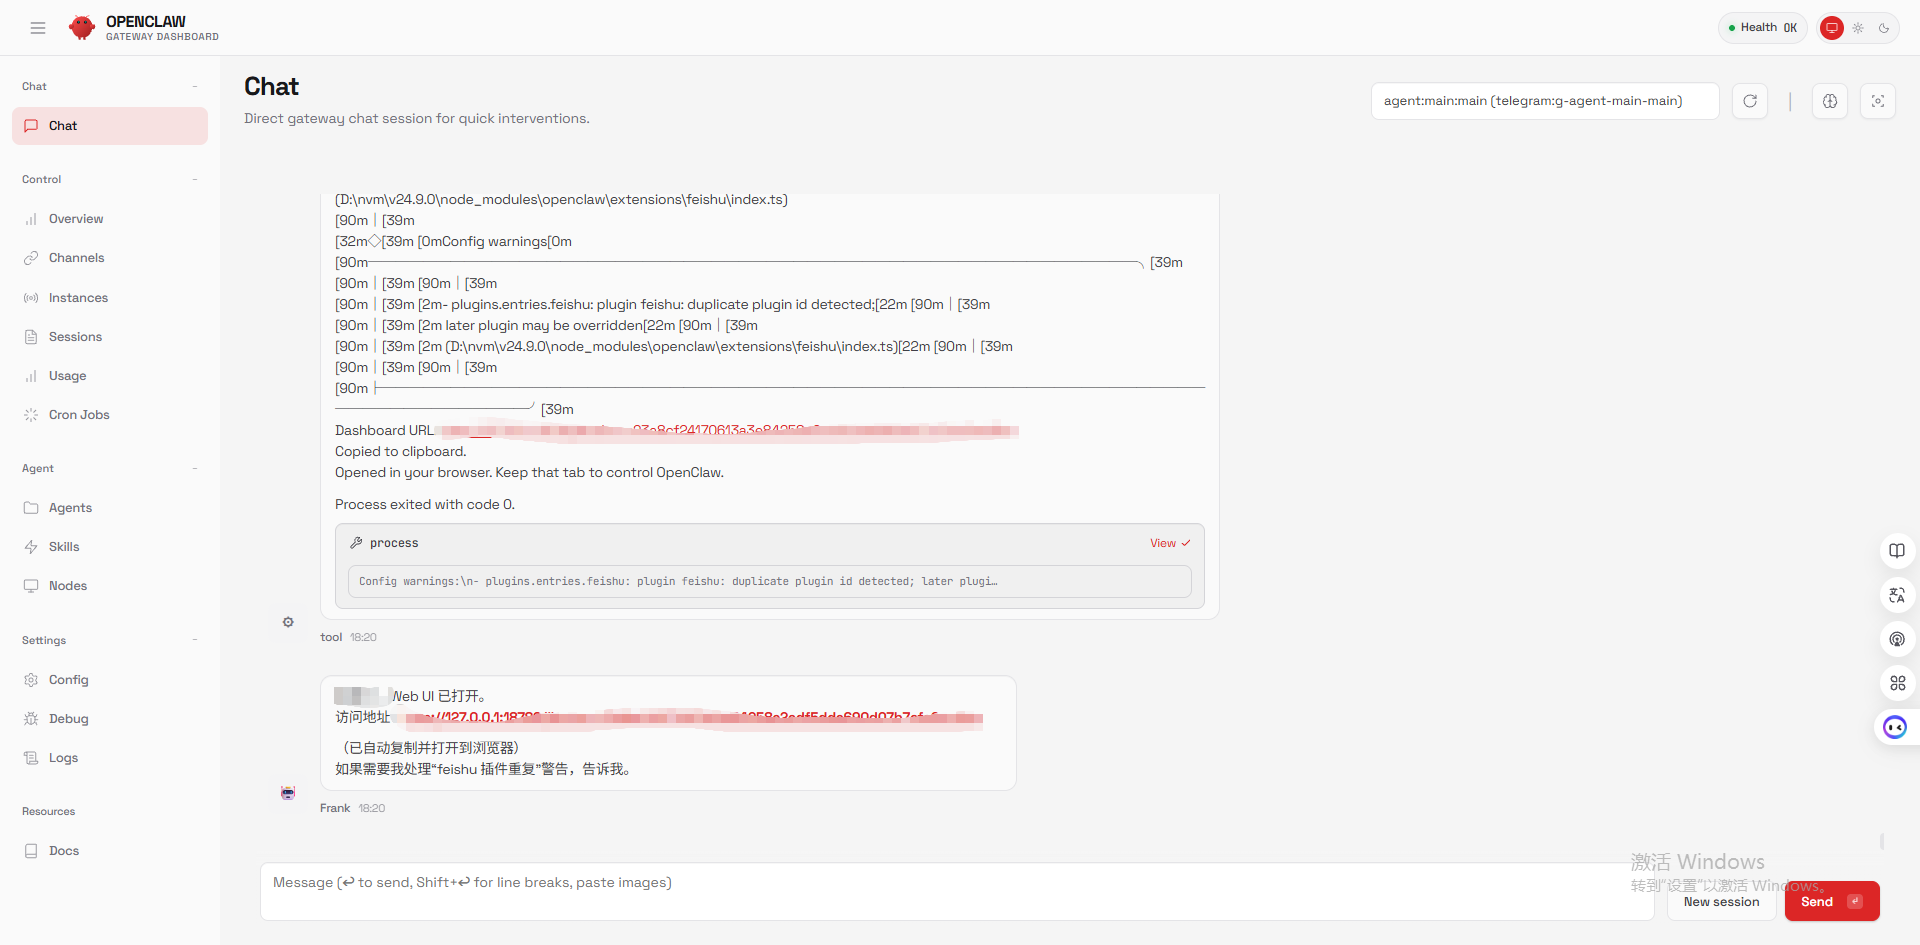Refresh the chat session

1750,101
